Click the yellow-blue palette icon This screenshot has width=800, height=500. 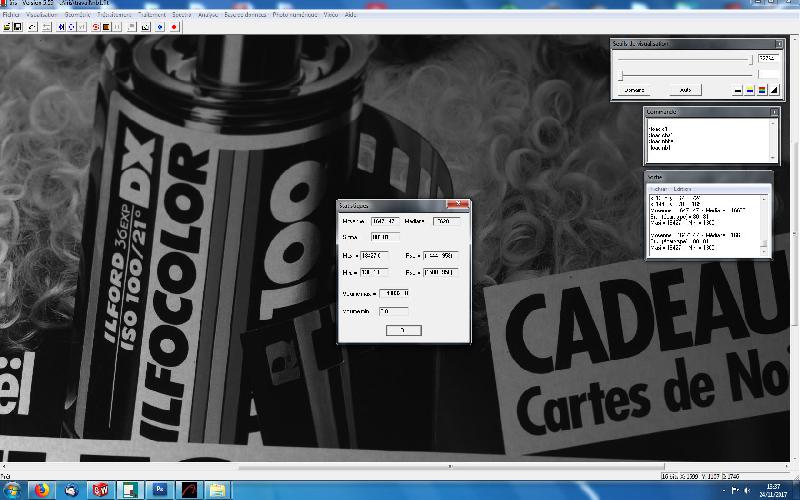[750, 90]
